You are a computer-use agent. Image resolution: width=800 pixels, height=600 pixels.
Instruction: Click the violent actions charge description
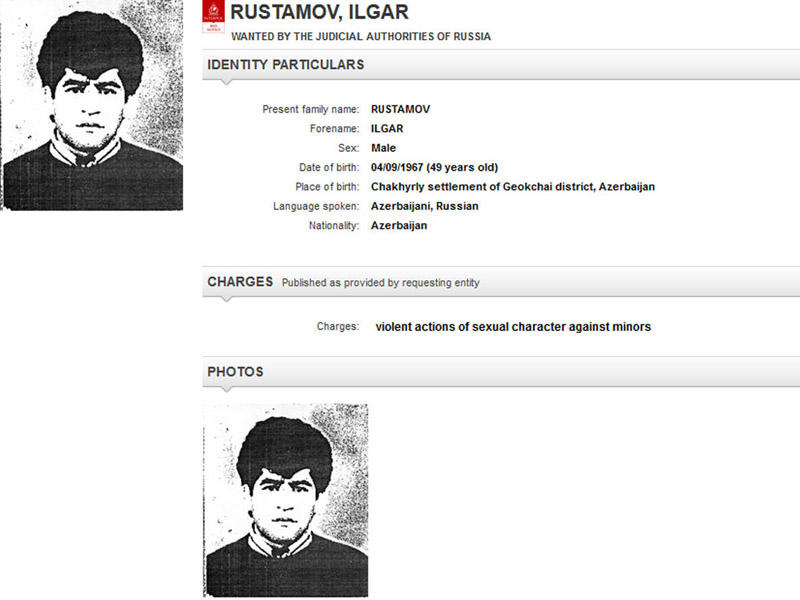(x=513, y=327)
